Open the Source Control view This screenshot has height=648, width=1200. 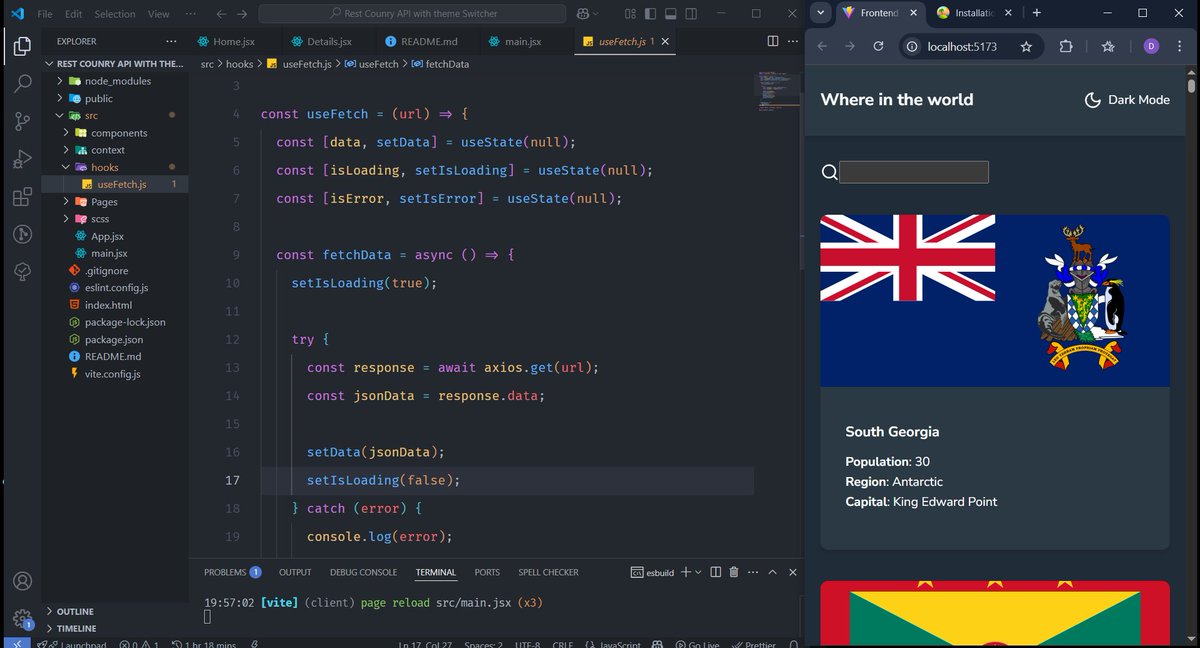22,121
